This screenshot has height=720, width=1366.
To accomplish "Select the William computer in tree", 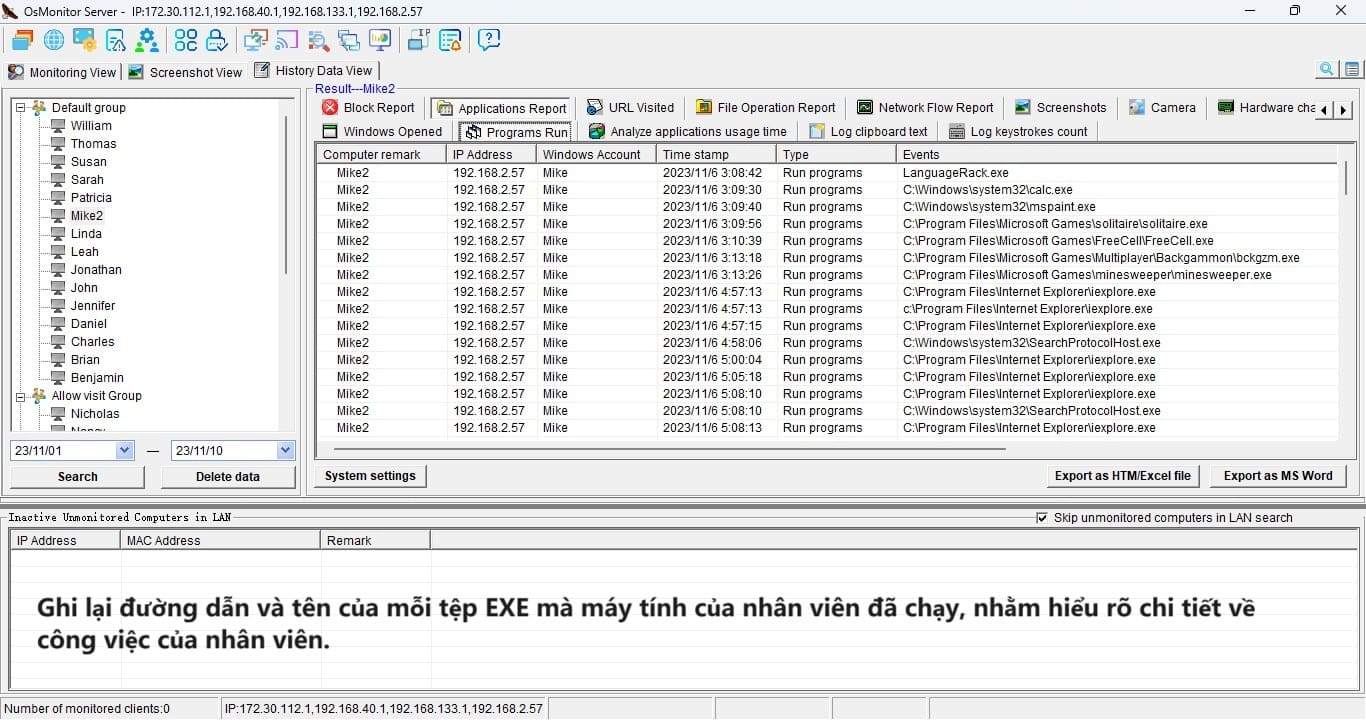I will tap(91, 126).
